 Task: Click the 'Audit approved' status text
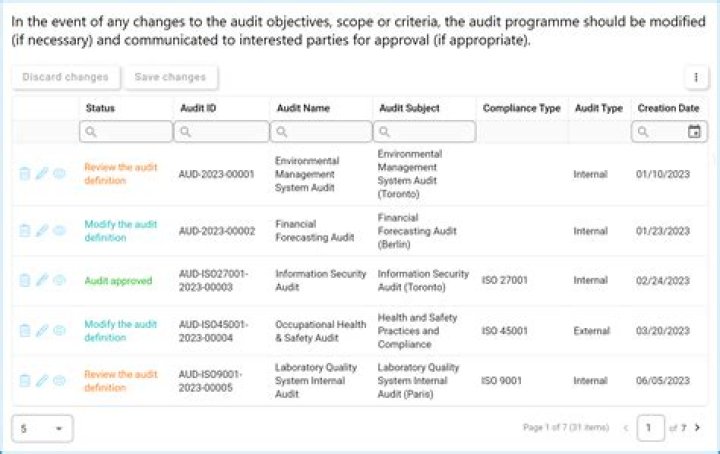tap(118, 280)
